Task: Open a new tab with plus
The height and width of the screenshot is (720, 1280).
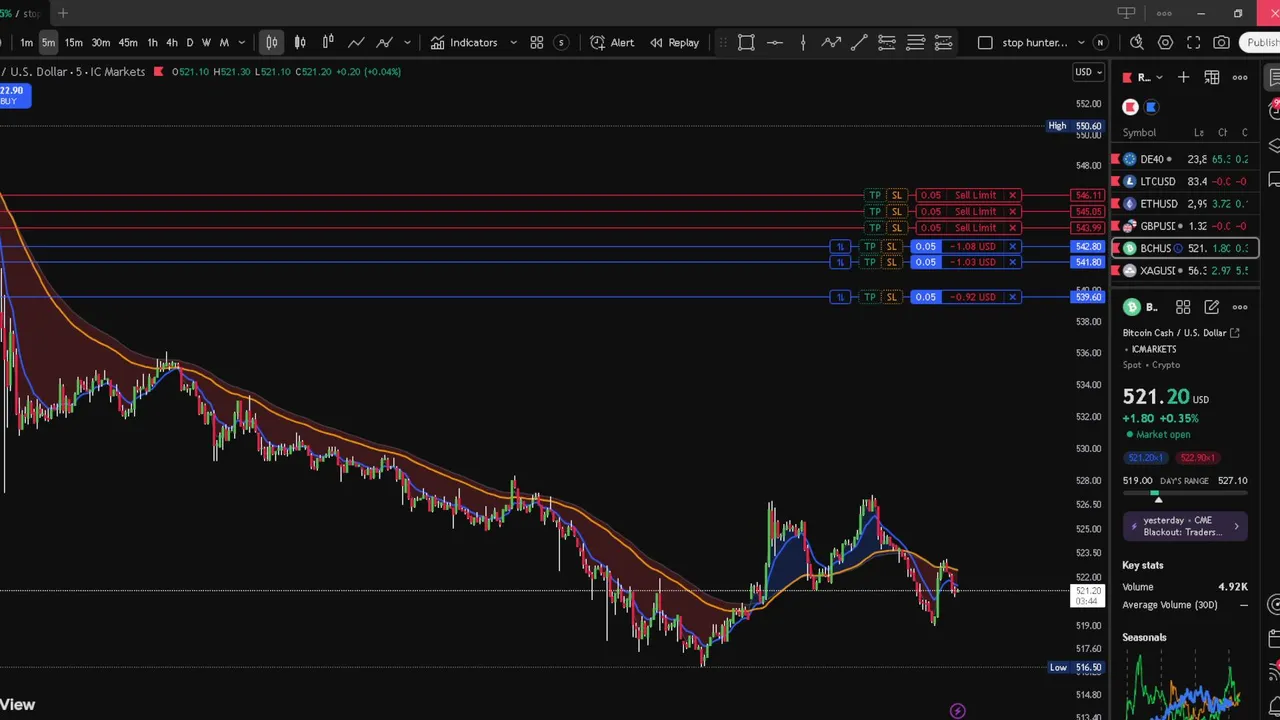Action: (63, 13)
